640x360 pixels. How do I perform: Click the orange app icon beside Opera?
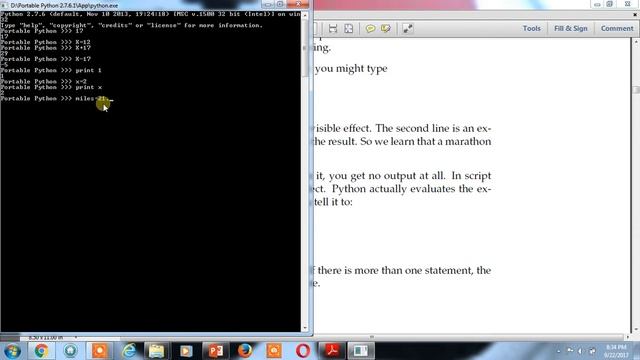pyautogui.click(x=274, y=351)
